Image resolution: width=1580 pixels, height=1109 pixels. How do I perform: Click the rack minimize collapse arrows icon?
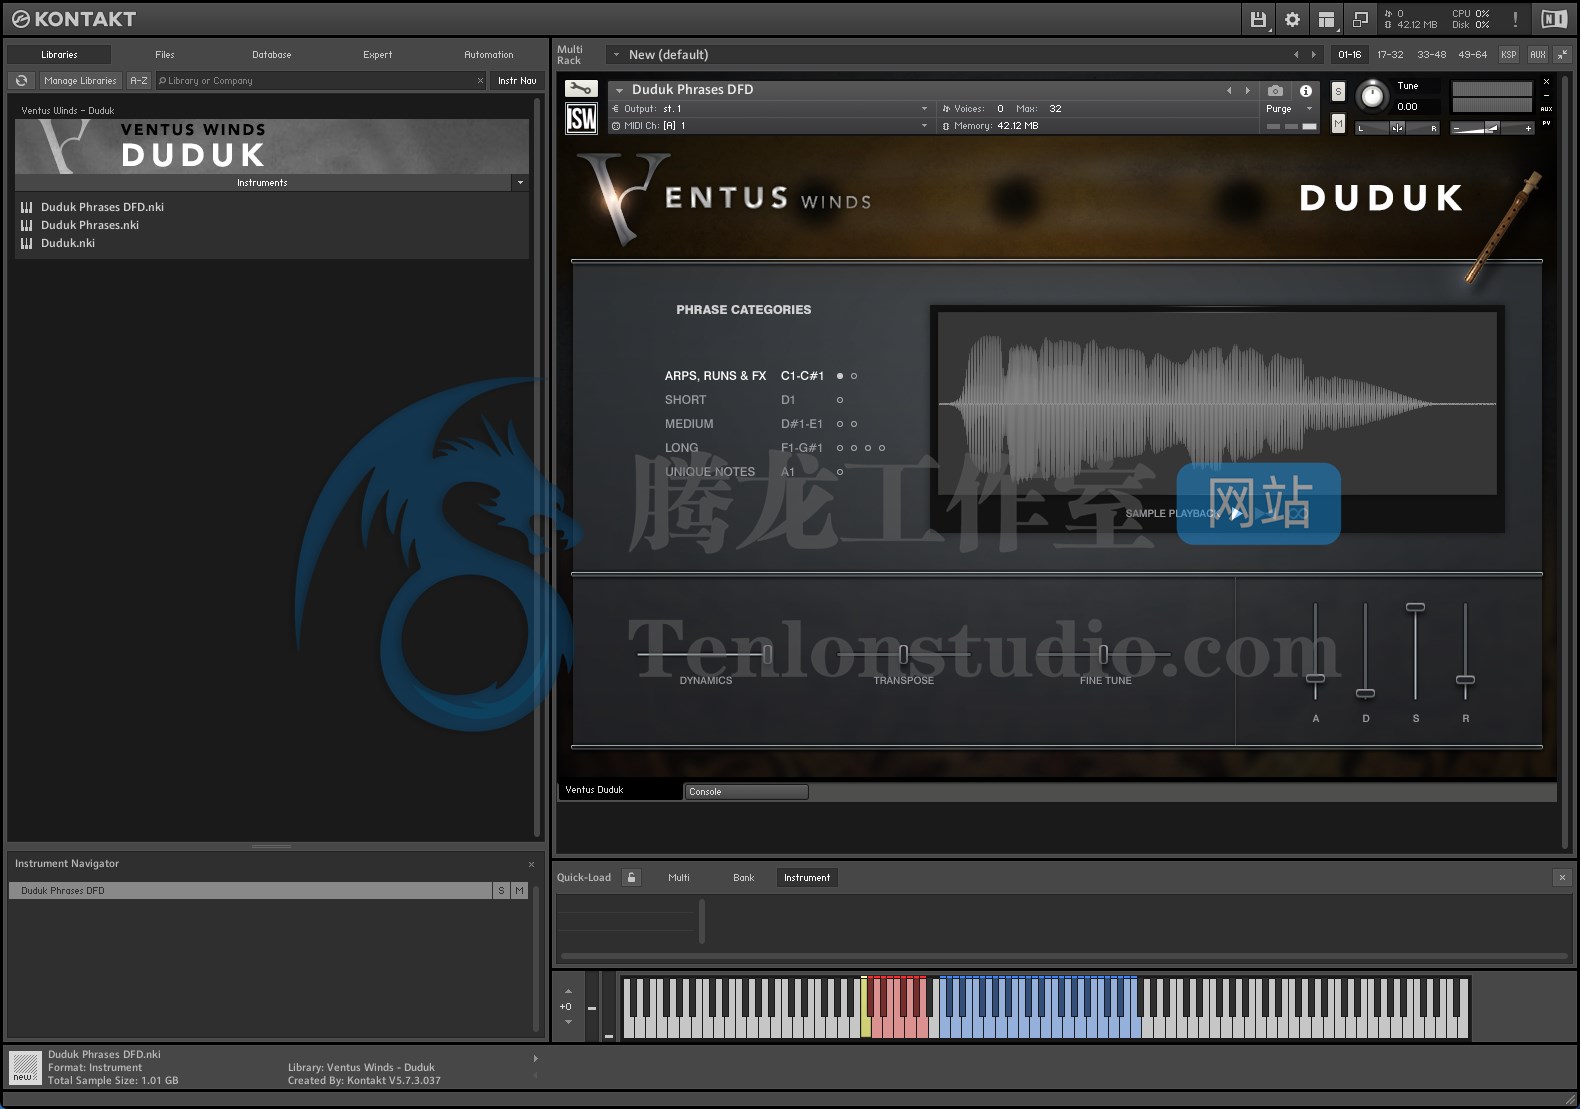tap(1563, 55)
